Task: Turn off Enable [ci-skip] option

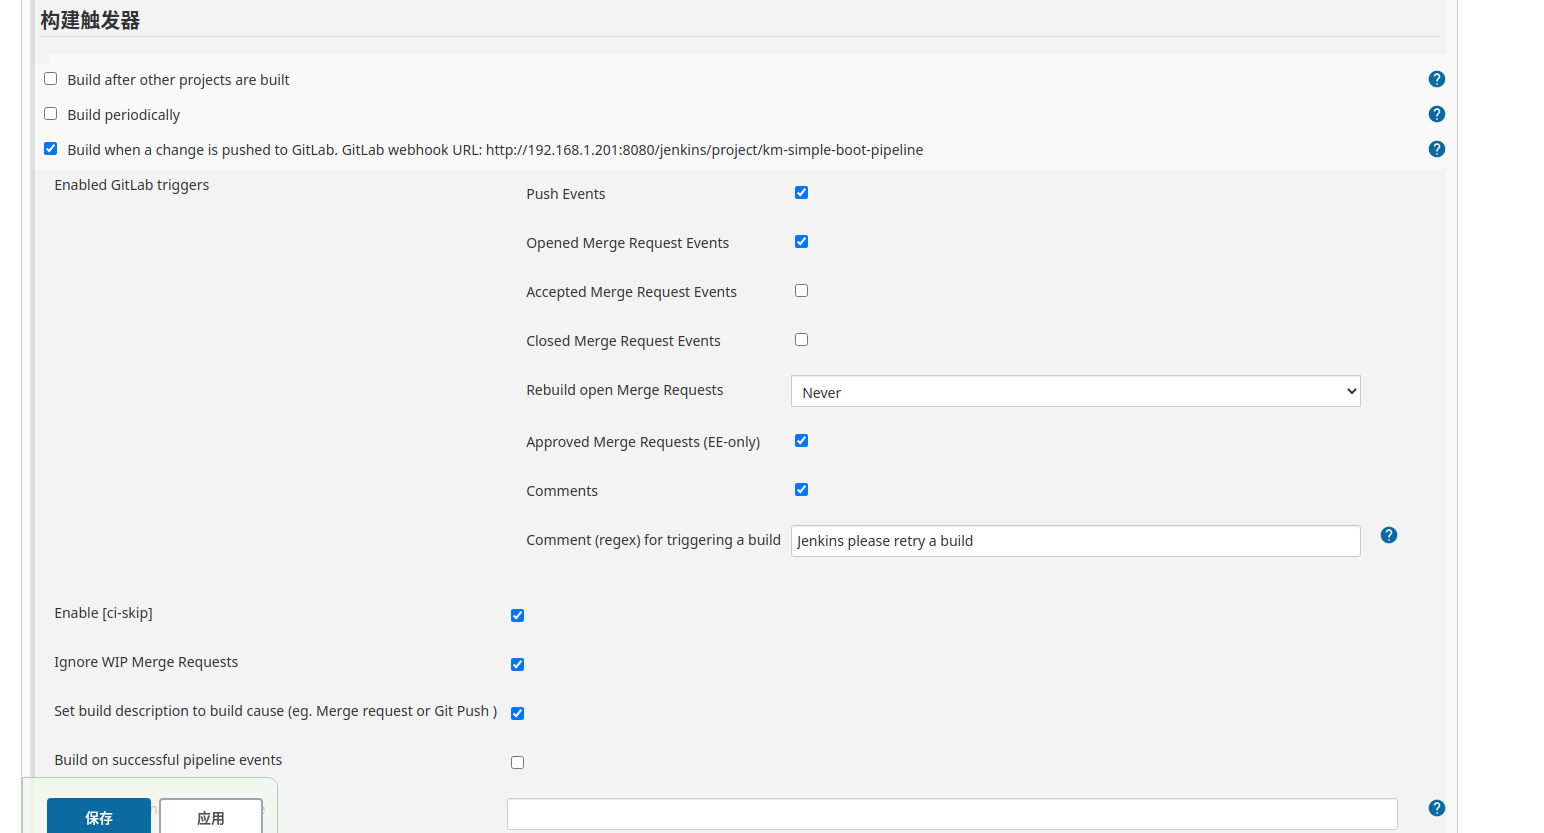Action: 517,616
